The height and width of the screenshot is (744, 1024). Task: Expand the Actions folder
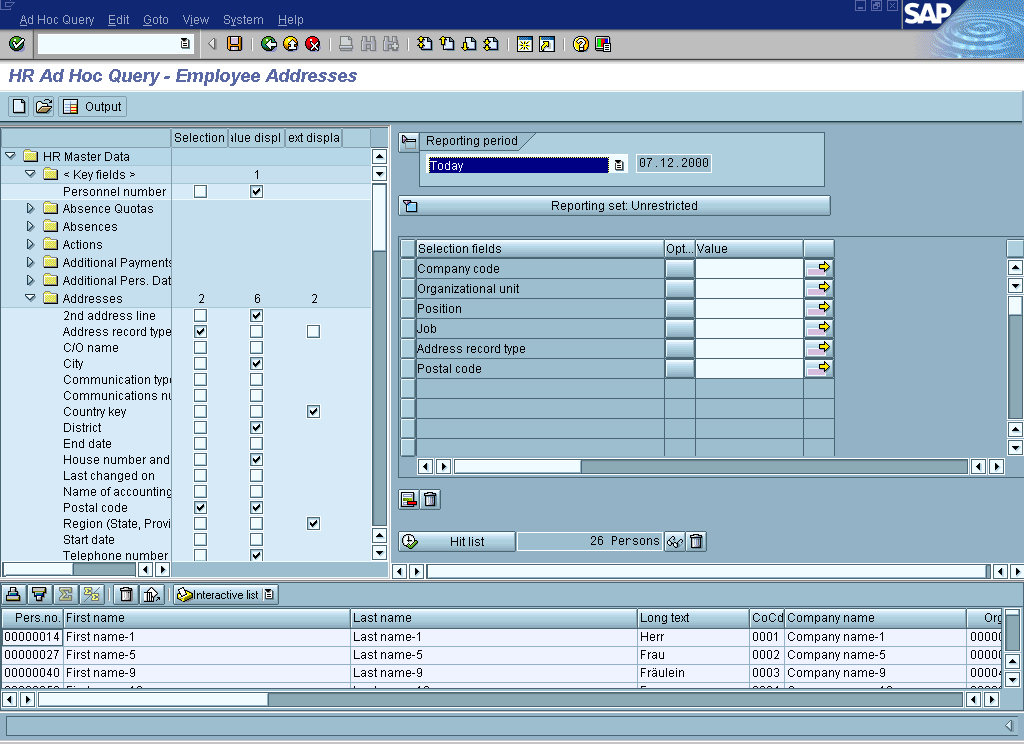[x=30, y=244]
